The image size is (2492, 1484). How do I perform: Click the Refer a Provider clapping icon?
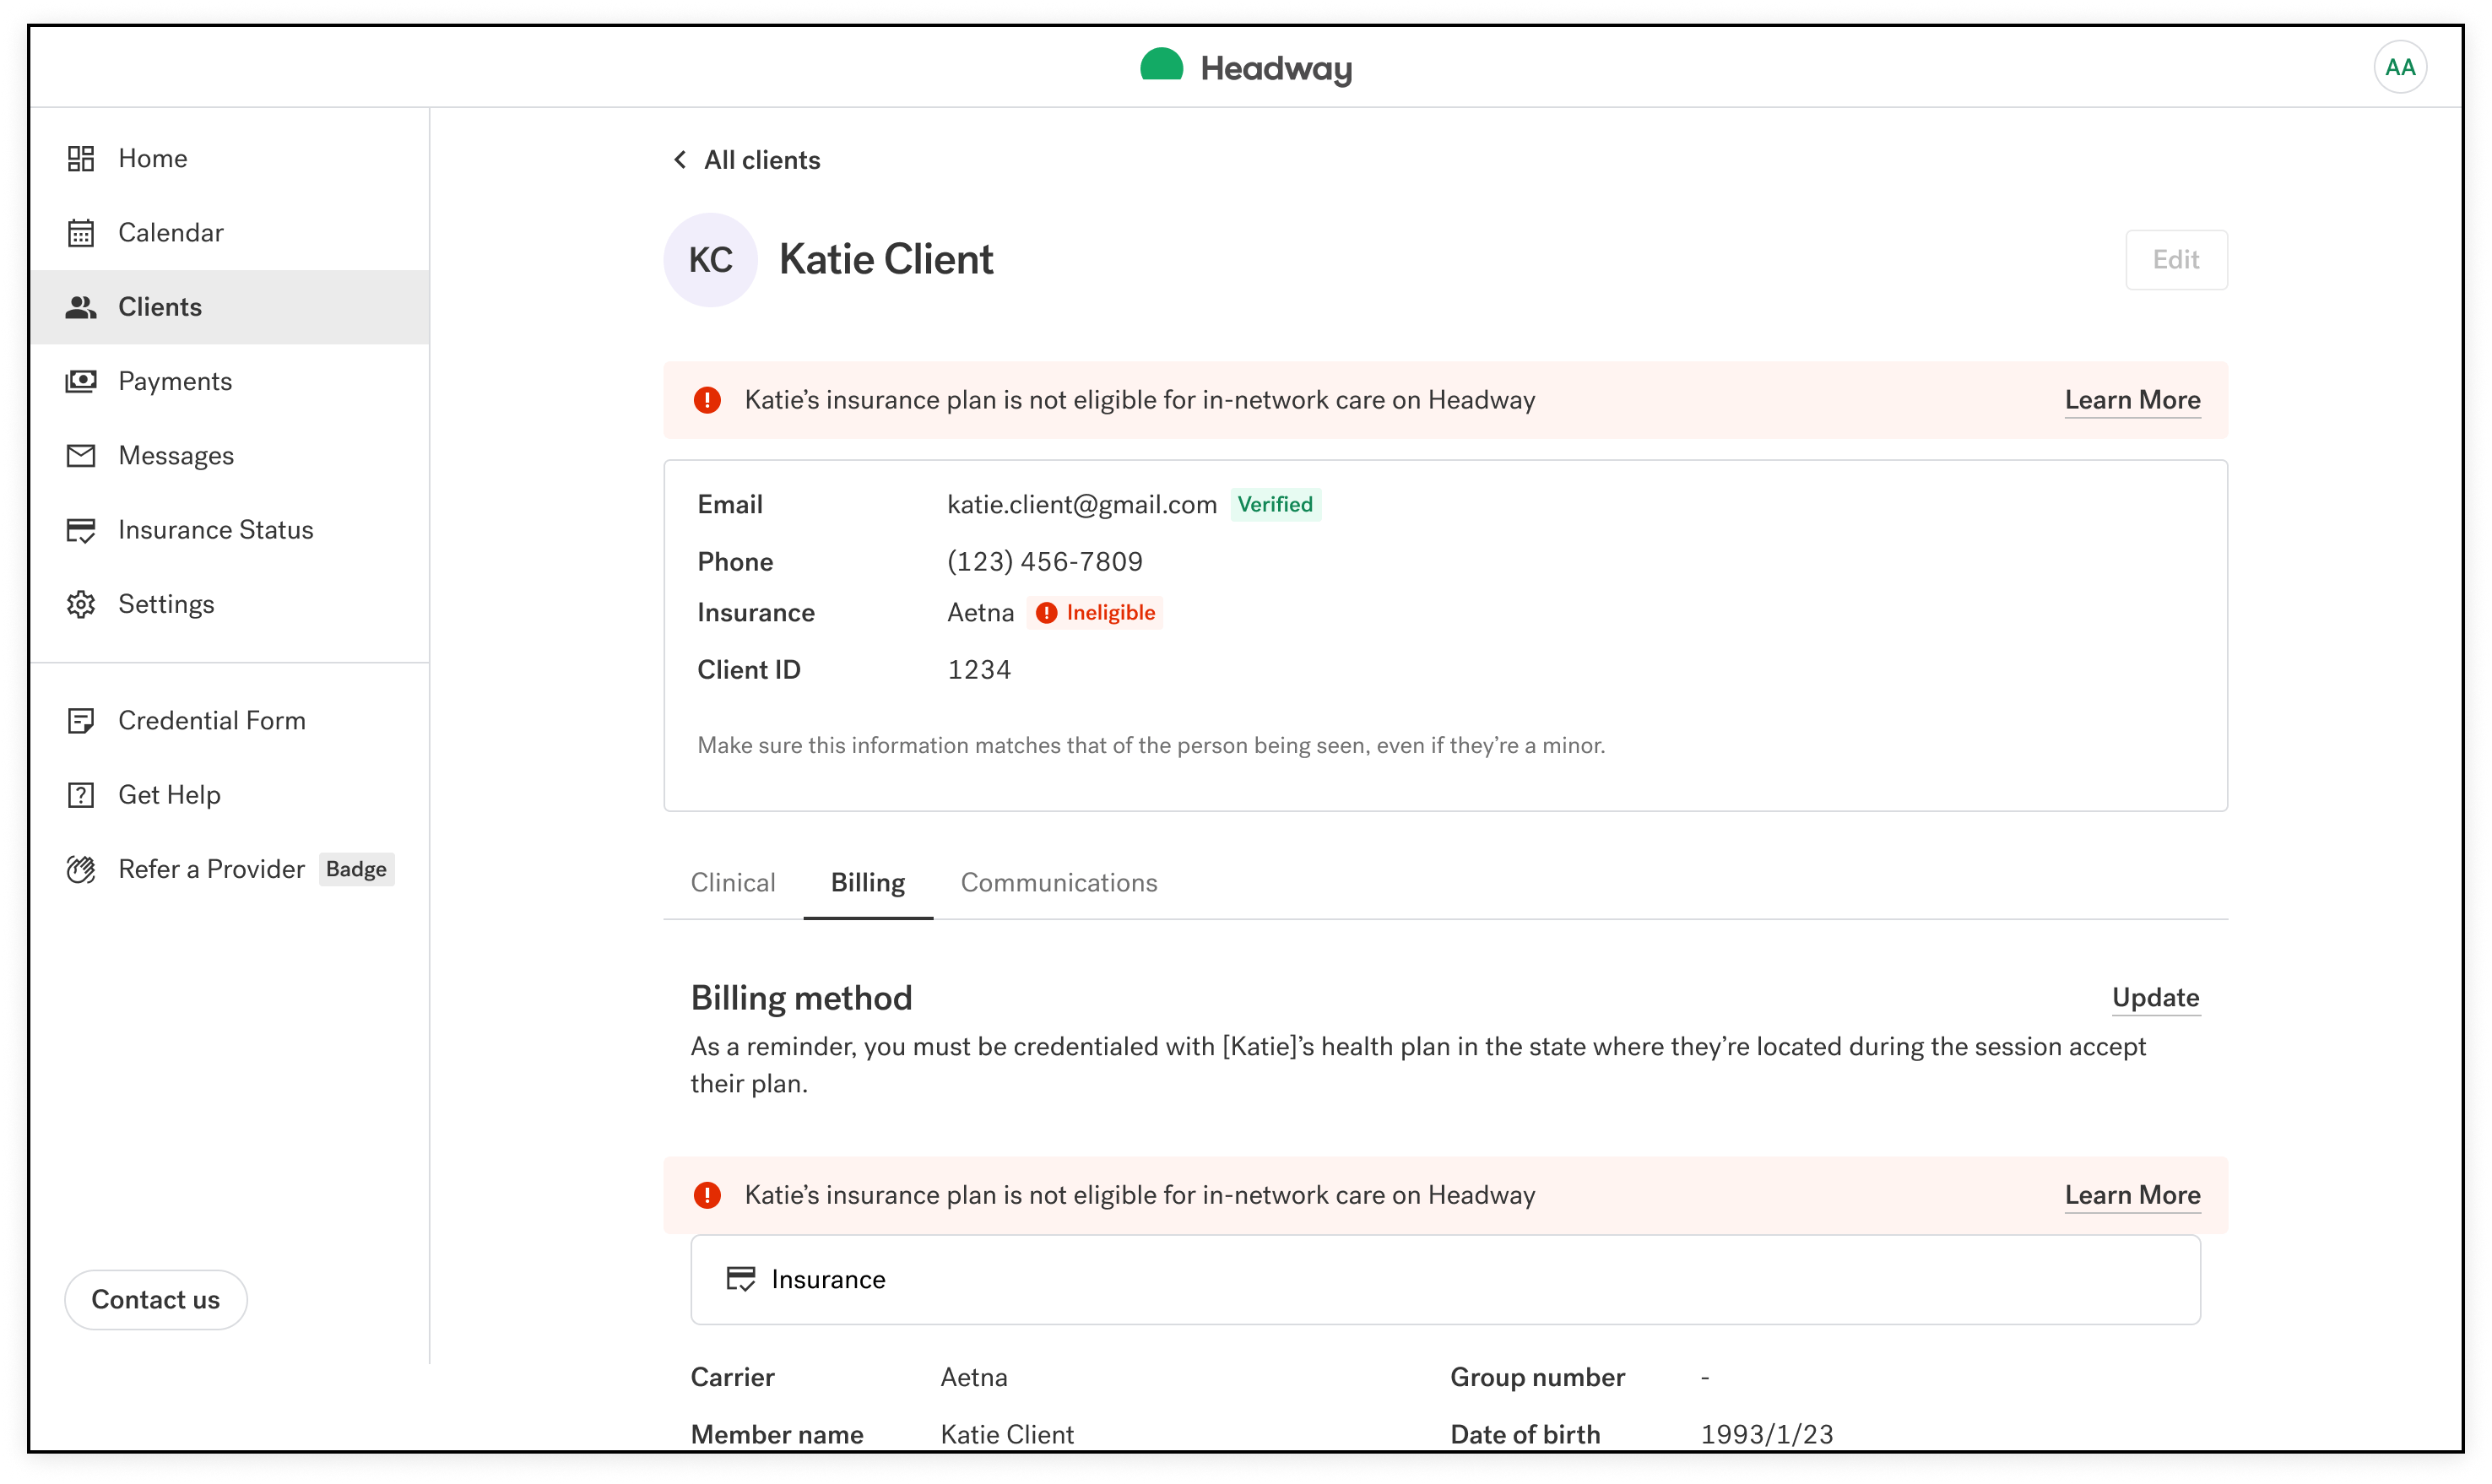pos(81,869)
